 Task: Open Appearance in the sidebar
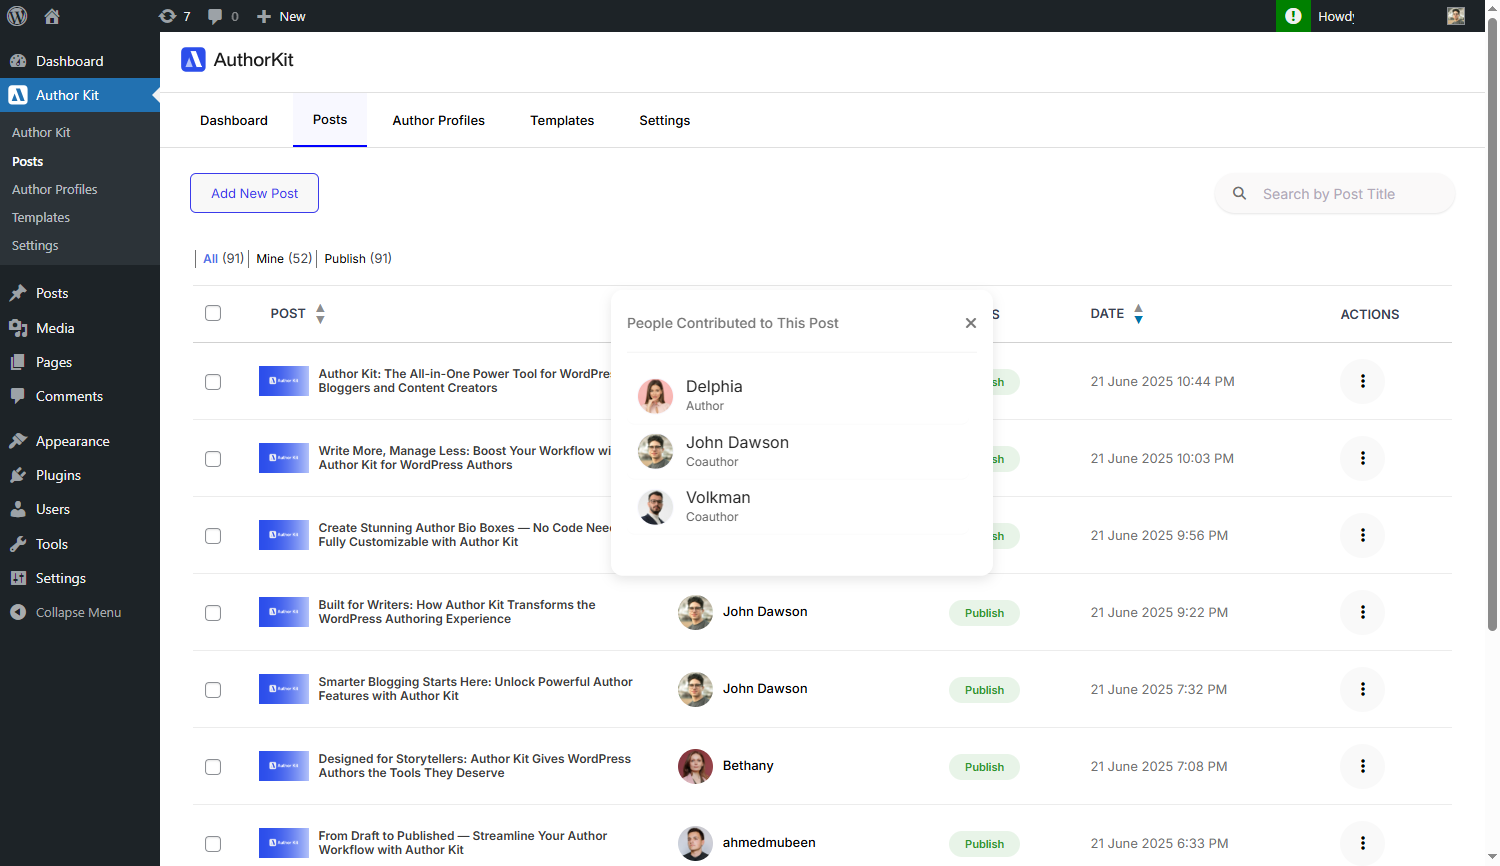[x=80, y=441]
